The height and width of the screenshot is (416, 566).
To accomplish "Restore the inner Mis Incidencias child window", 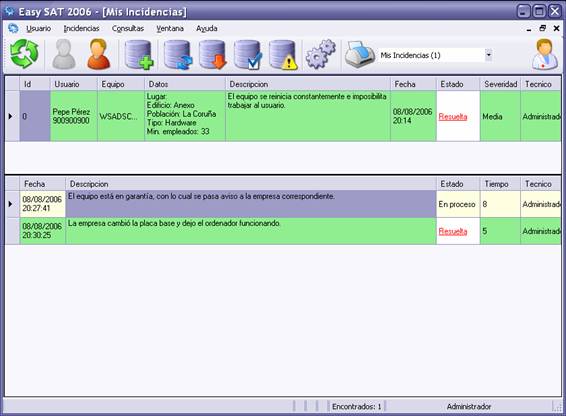I will [x=543, y=28].
